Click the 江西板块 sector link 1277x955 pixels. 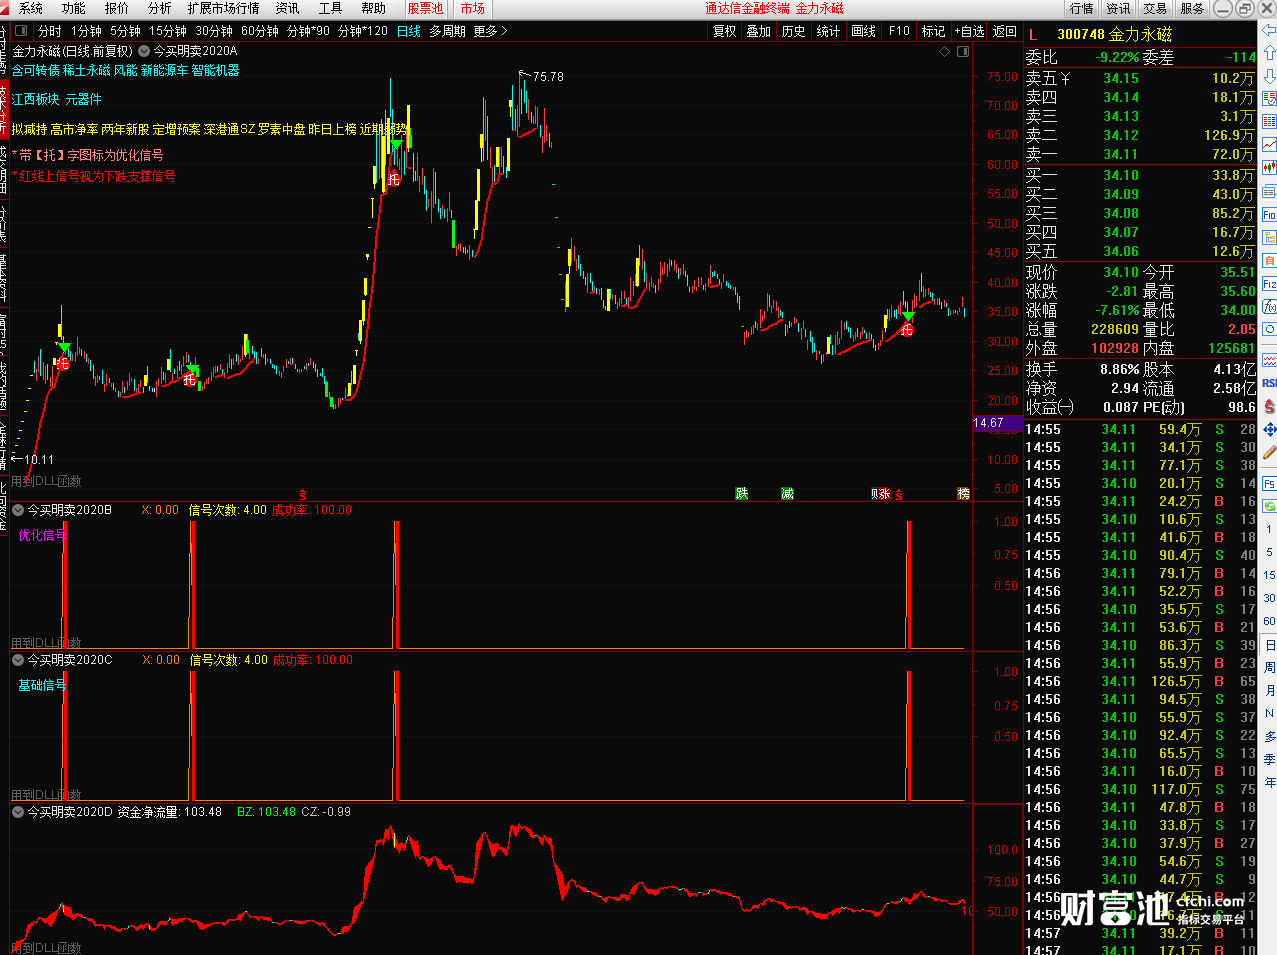(36, 99)
